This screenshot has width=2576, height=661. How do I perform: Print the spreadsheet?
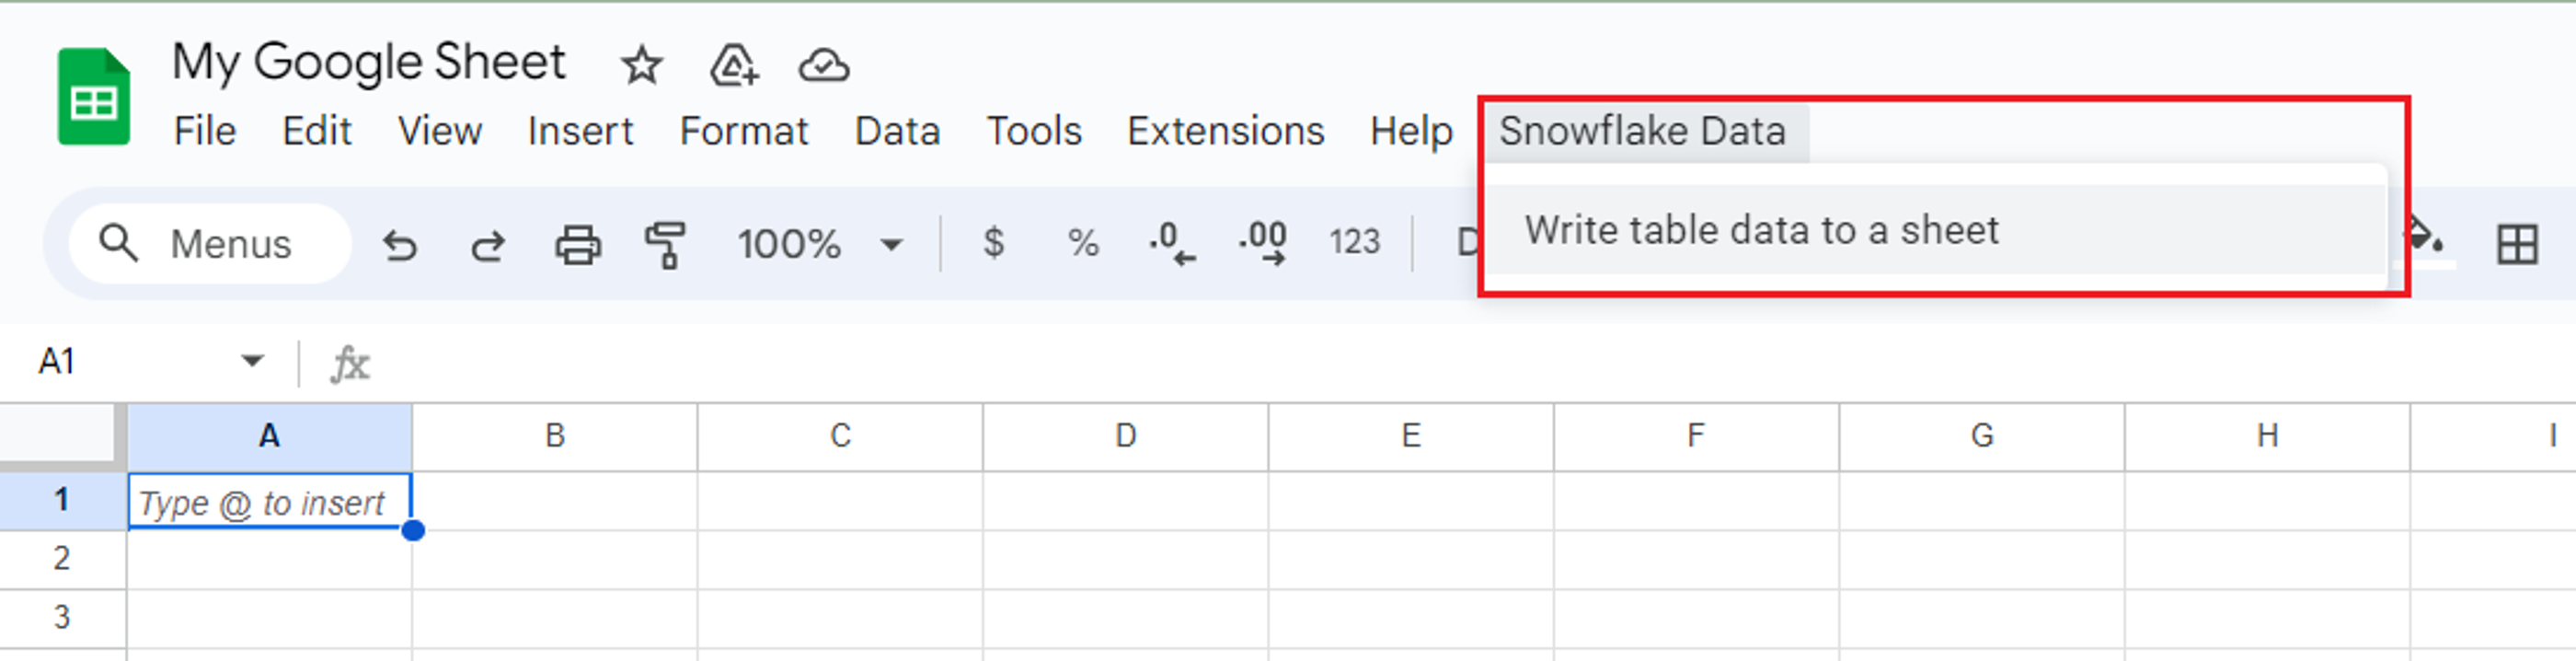(x=578, y=243)
